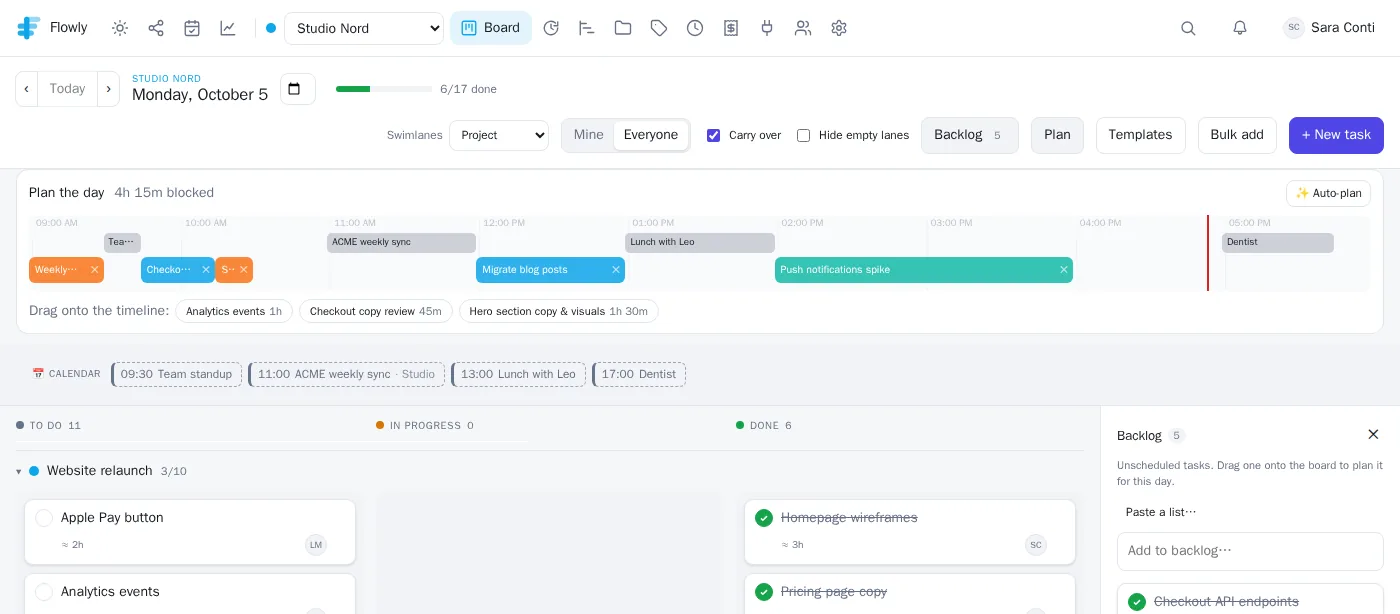
Task: Open the settings gear icon
Action: 839,28
